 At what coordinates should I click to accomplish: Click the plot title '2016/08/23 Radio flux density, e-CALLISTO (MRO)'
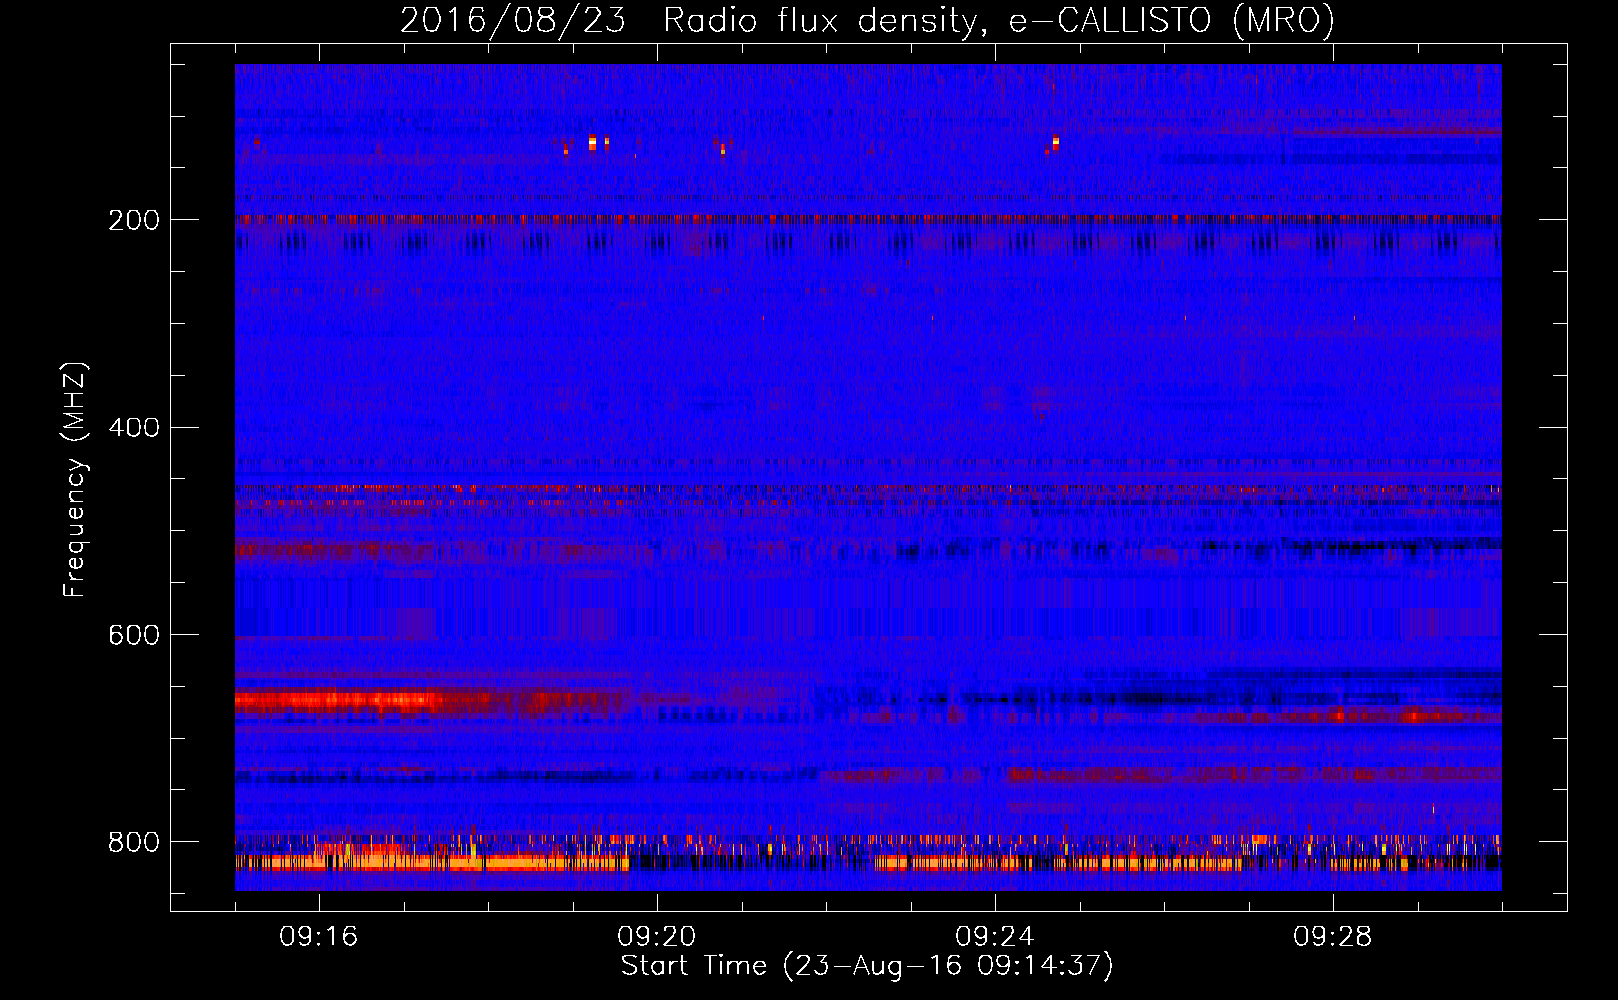pos(867,21)
